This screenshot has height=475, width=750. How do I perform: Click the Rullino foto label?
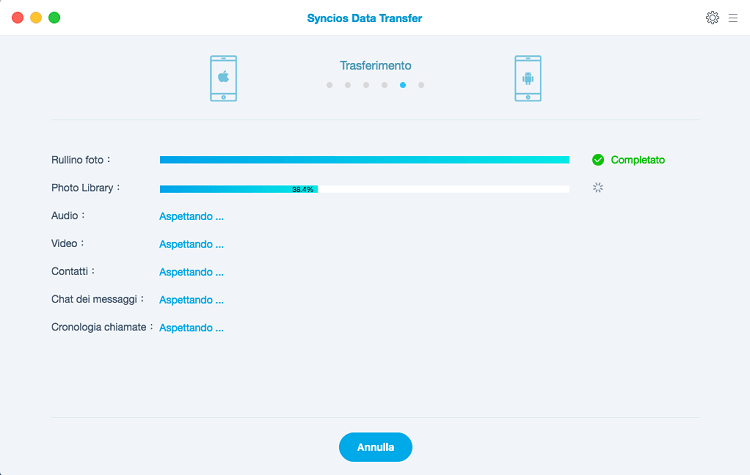tap(80, 160)
